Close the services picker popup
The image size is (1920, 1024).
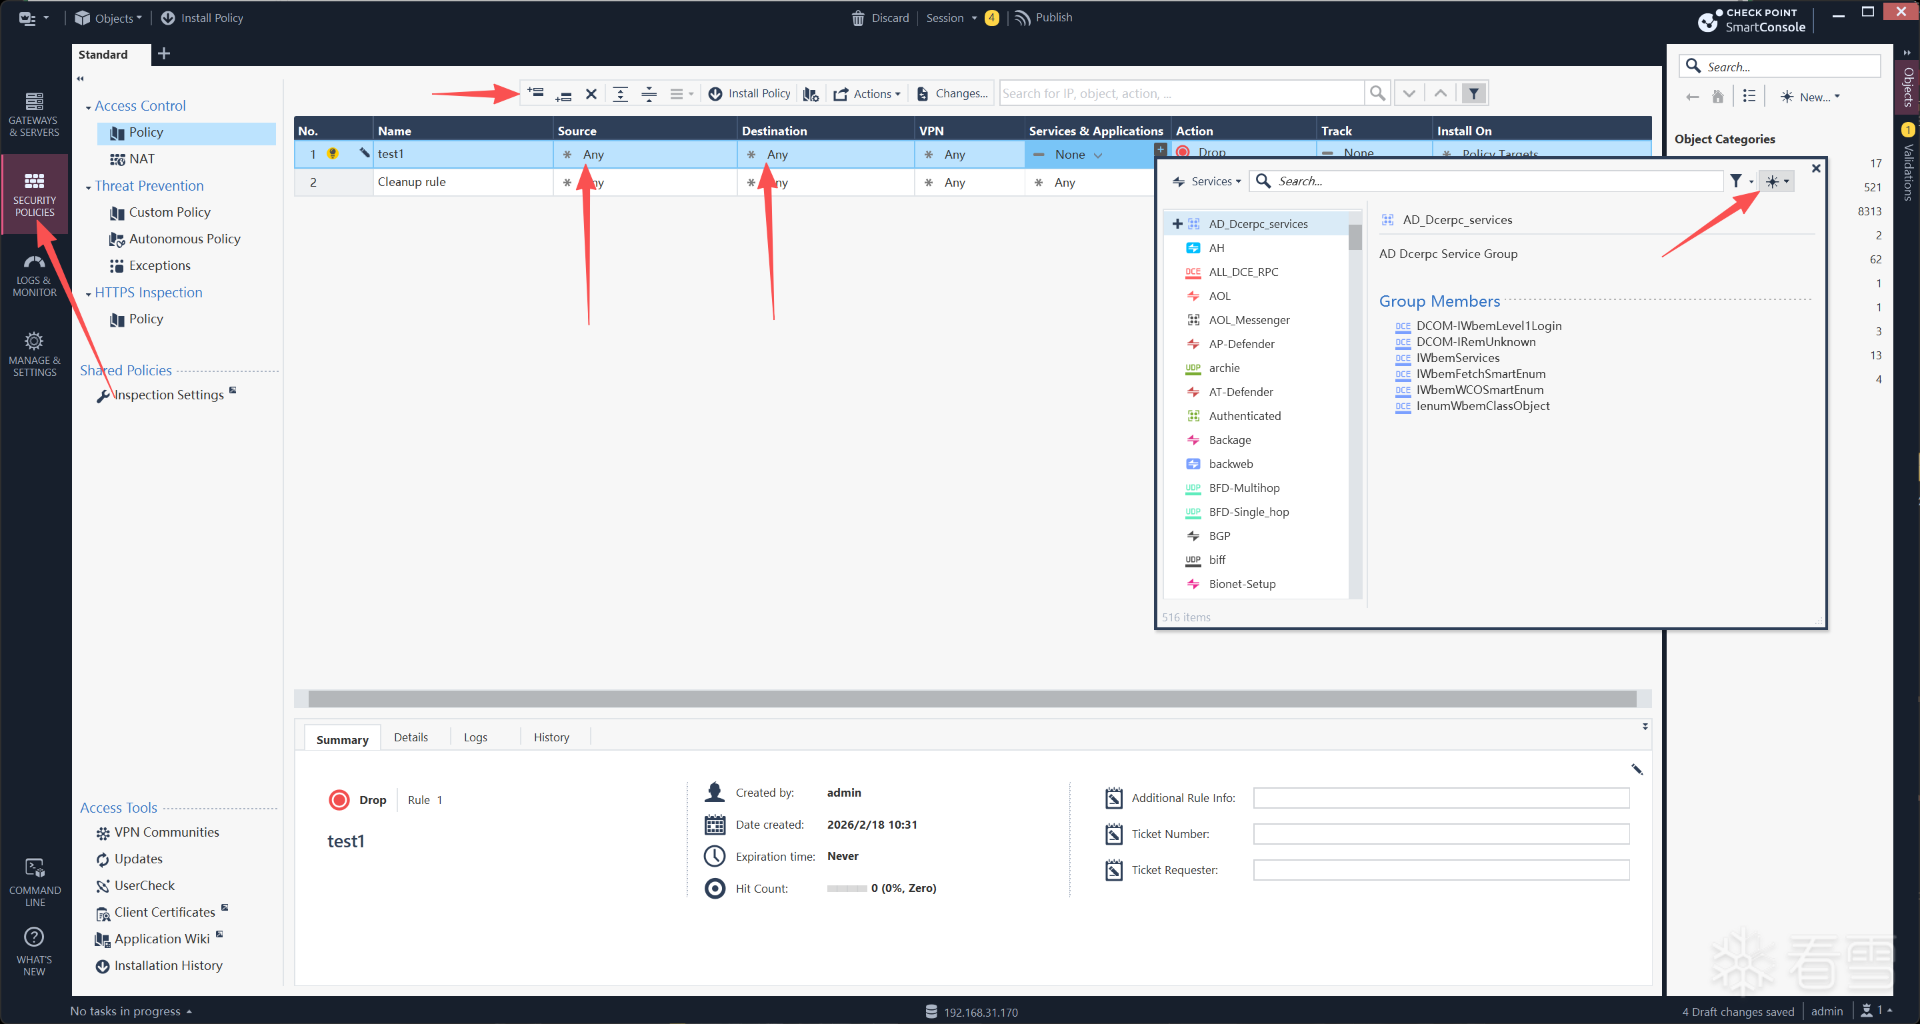tap(1816, 168)
